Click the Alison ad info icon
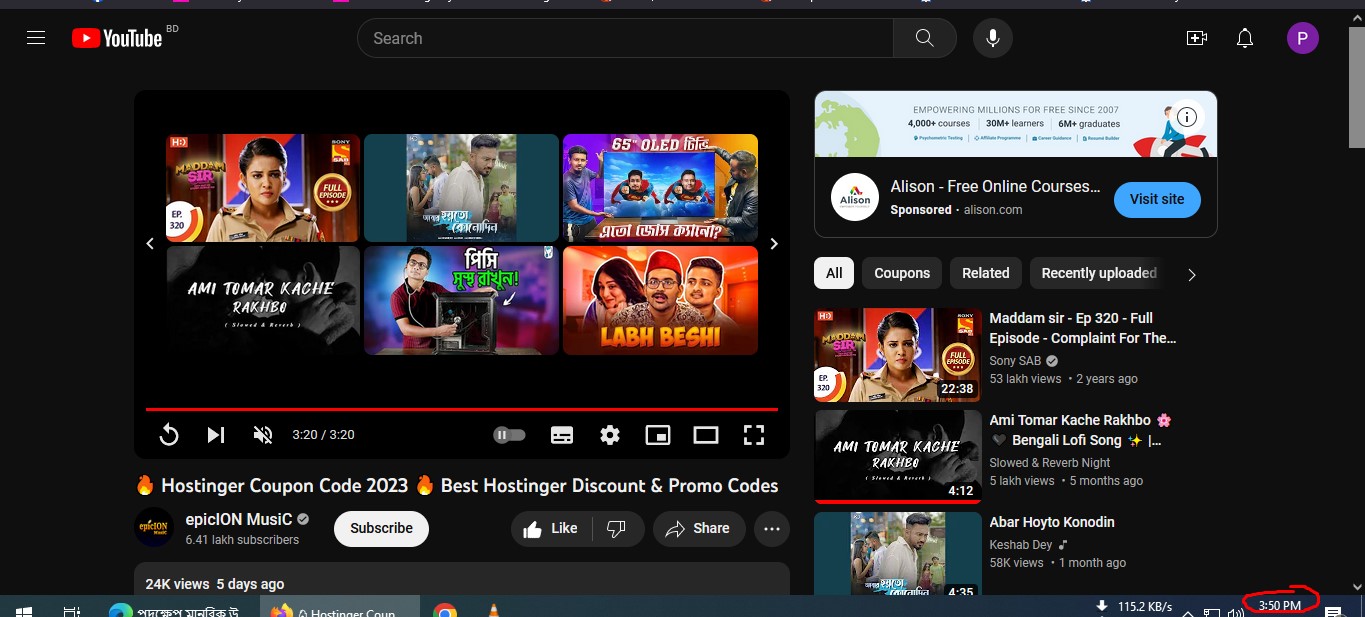Viewport: 1365px width, 617px height. point(1186,117)
